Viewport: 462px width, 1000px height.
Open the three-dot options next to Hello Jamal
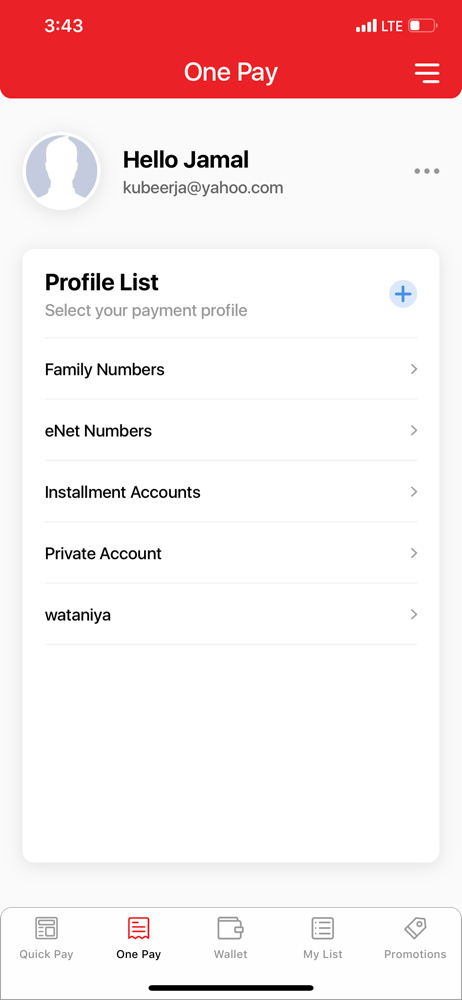click(426, 171)
